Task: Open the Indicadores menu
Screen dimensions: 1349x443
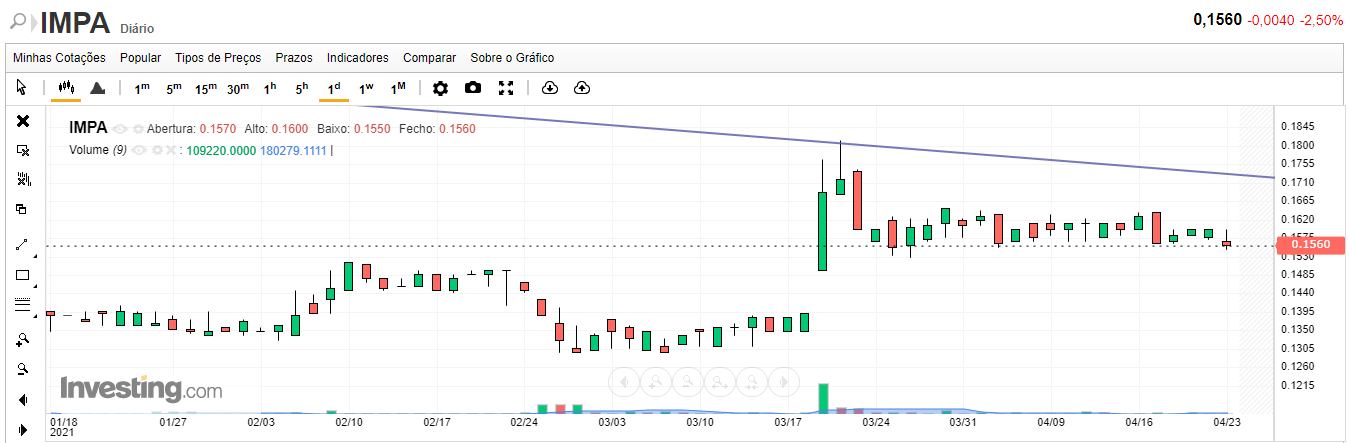Action: tap(357, 58)
